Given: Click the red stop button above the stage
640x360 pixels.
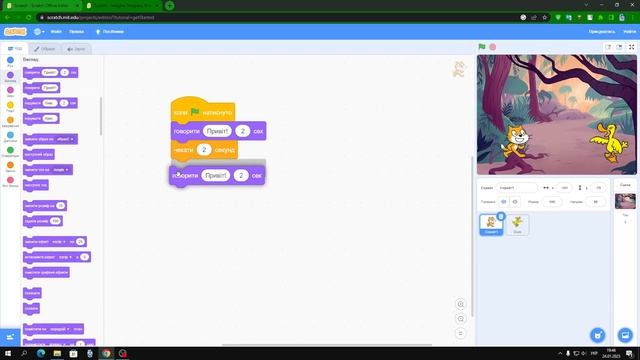Looking at the screenshot, I should click(493, 47).
